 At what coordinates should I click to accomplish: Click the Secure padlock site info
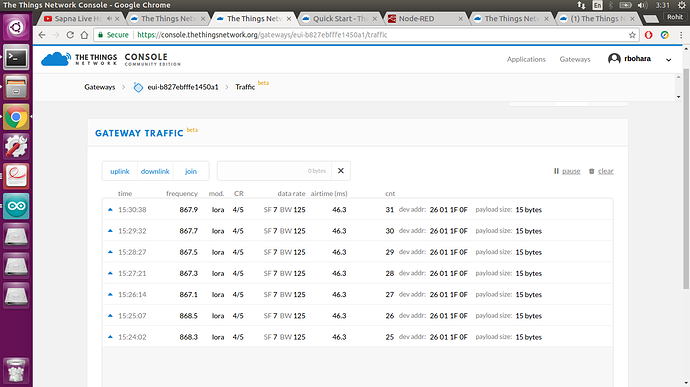[x=113, y=35]
